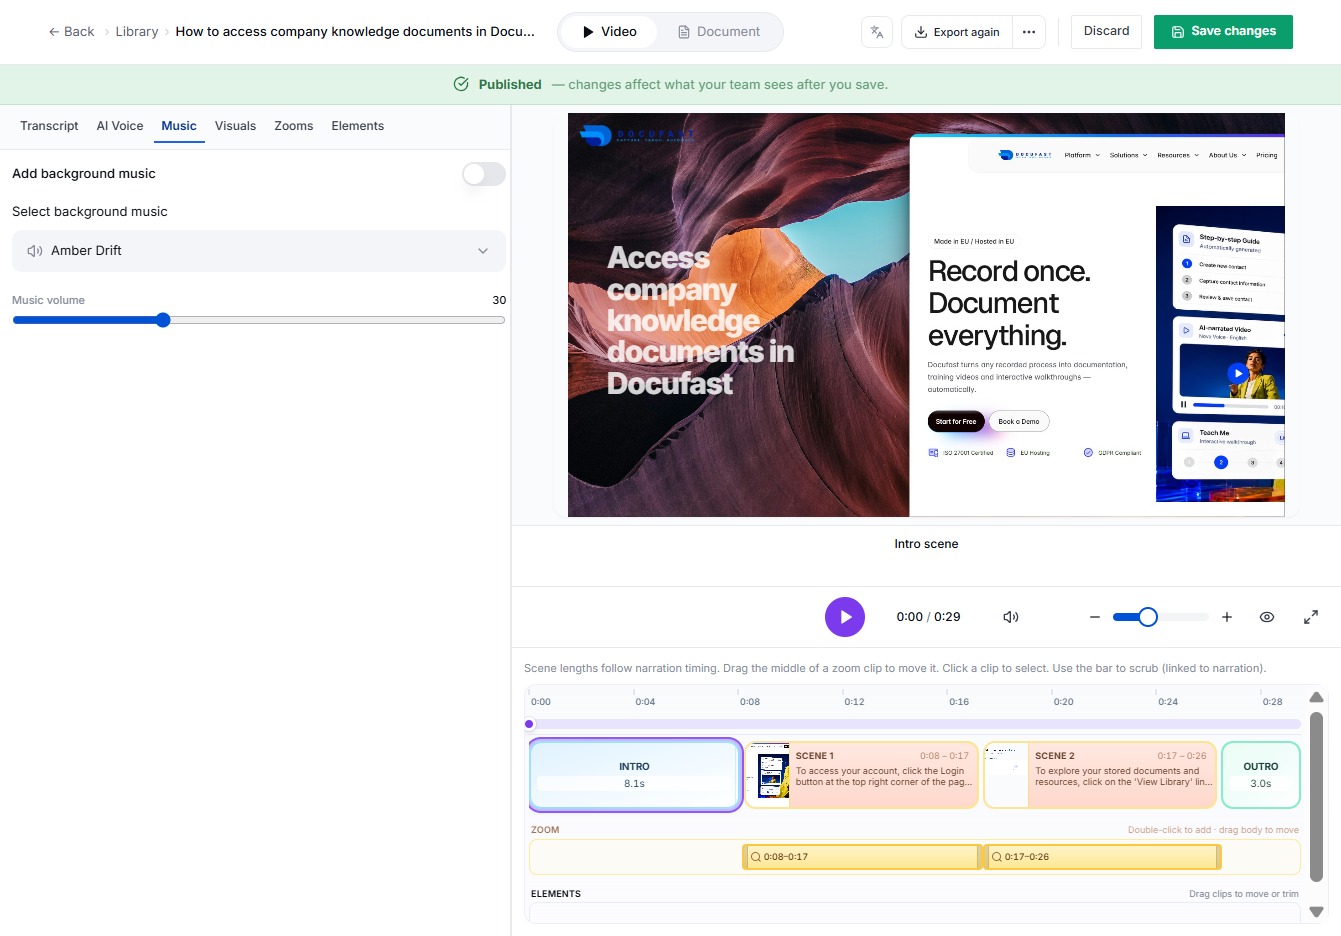Click the Save changes button
1341x936 pixels.
point(1223,32)
